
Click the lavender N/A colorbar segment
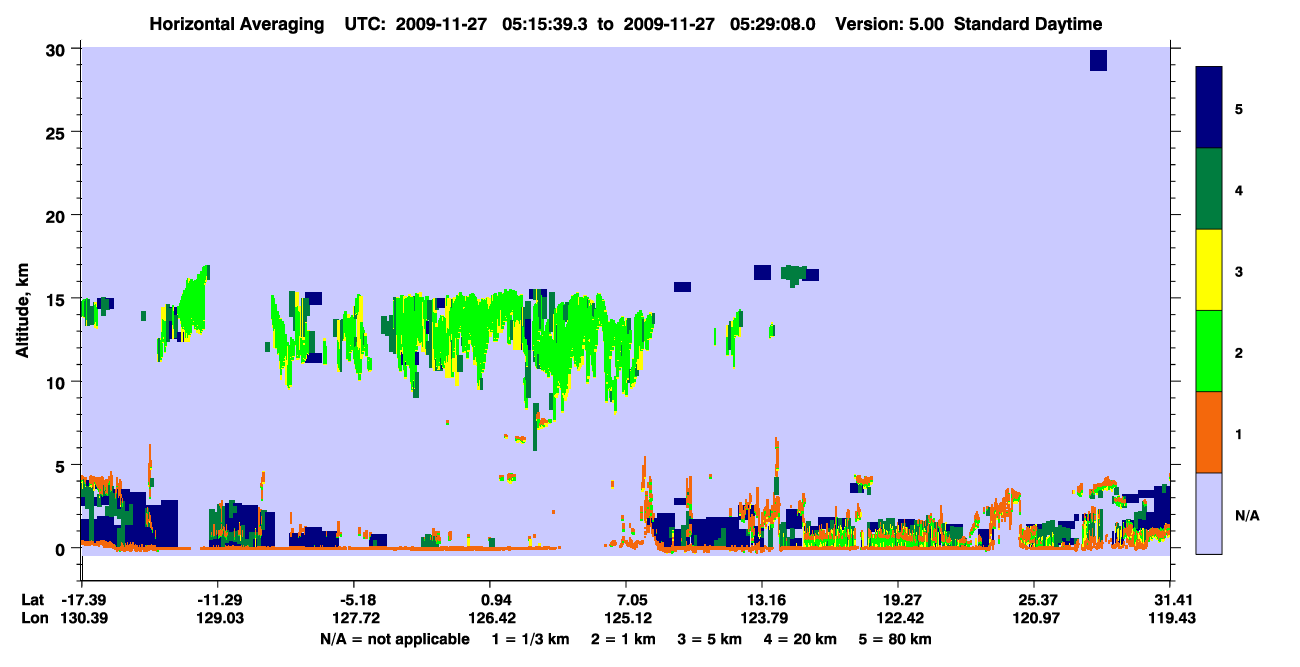click(x=1209, y=513)
